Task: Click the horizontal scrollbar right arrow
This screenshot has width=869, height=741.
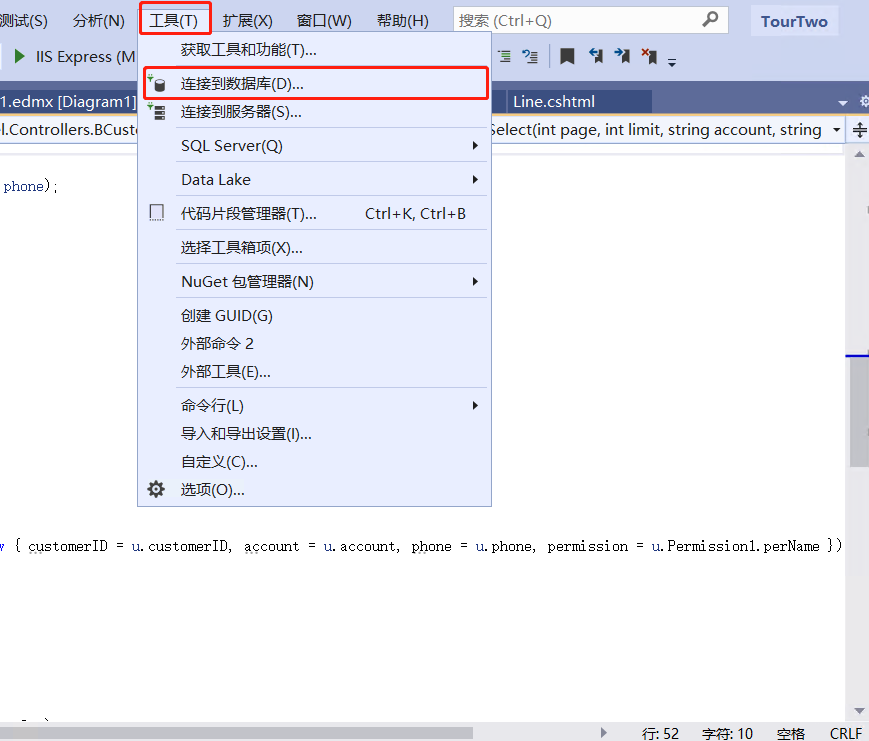Action: coord(604,733)
